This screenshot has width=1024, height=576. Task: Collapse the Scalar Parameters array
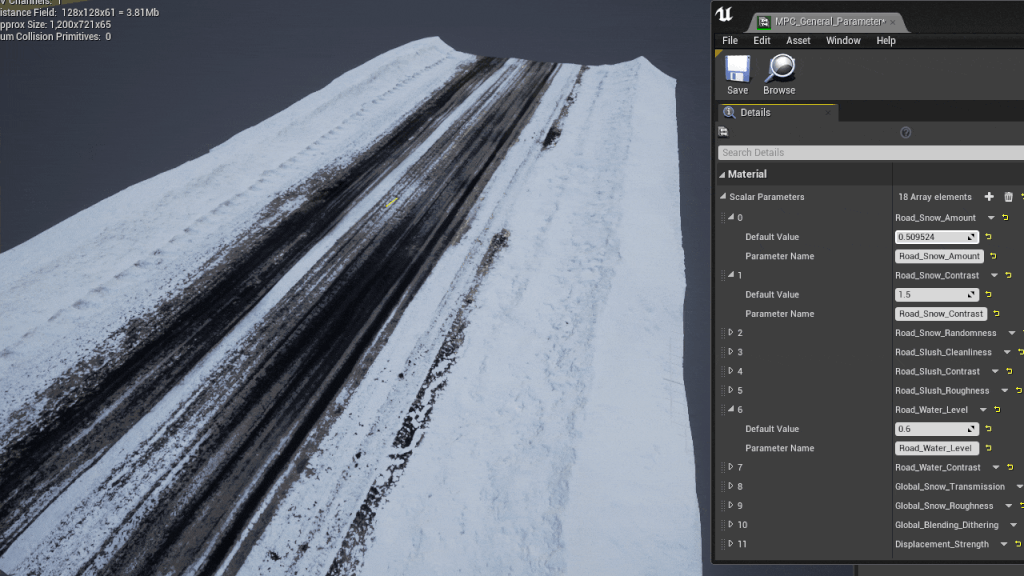click(723, 197)
